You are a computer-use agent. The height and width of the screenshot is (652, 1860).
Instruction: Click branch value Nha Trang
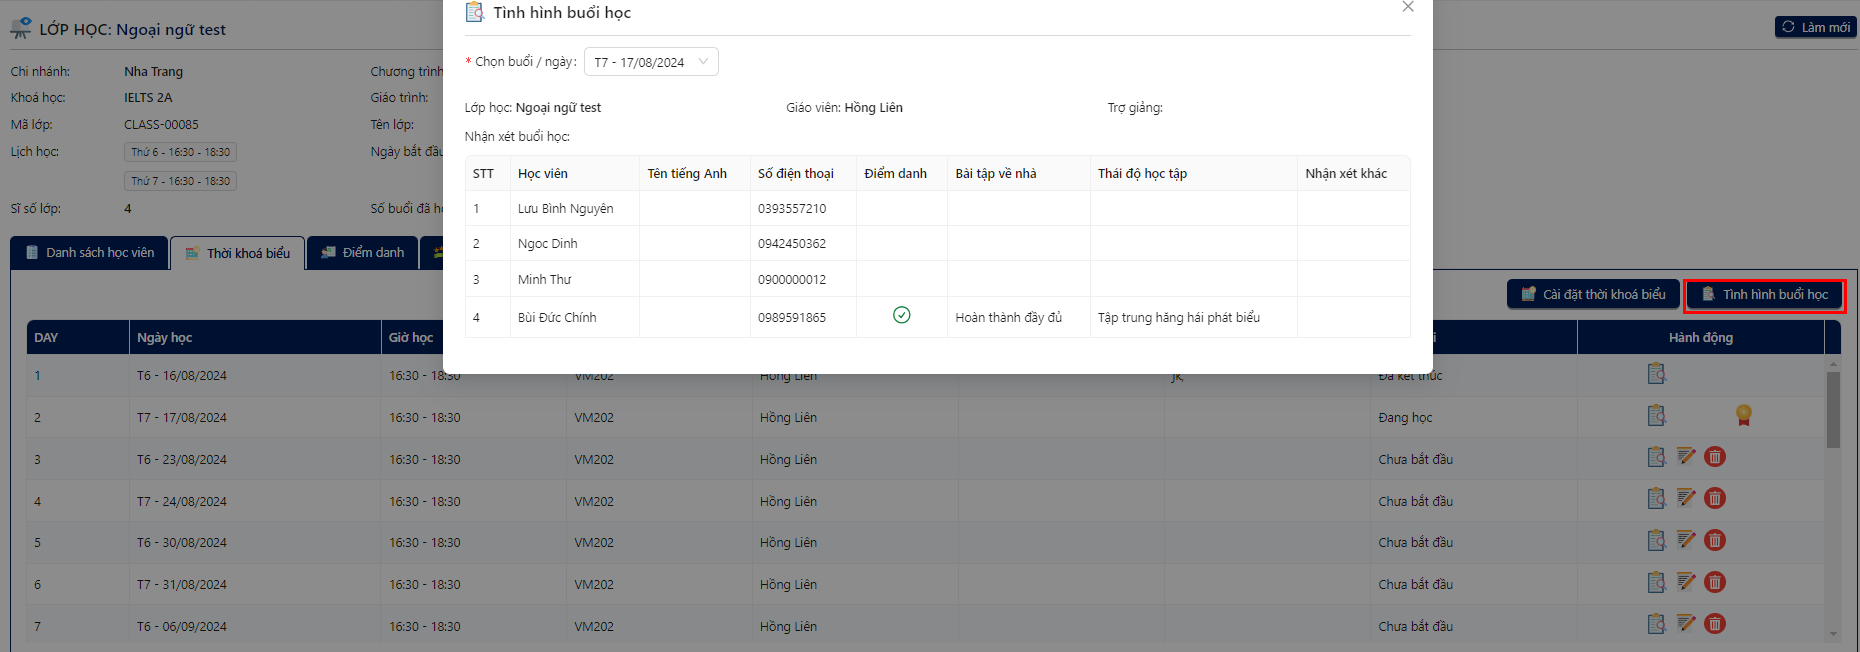click(x=153, y=72)
